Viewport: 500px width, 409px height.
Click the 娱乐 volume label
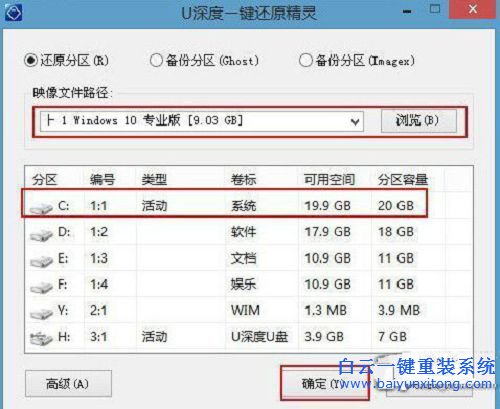[x=244, y=284]
